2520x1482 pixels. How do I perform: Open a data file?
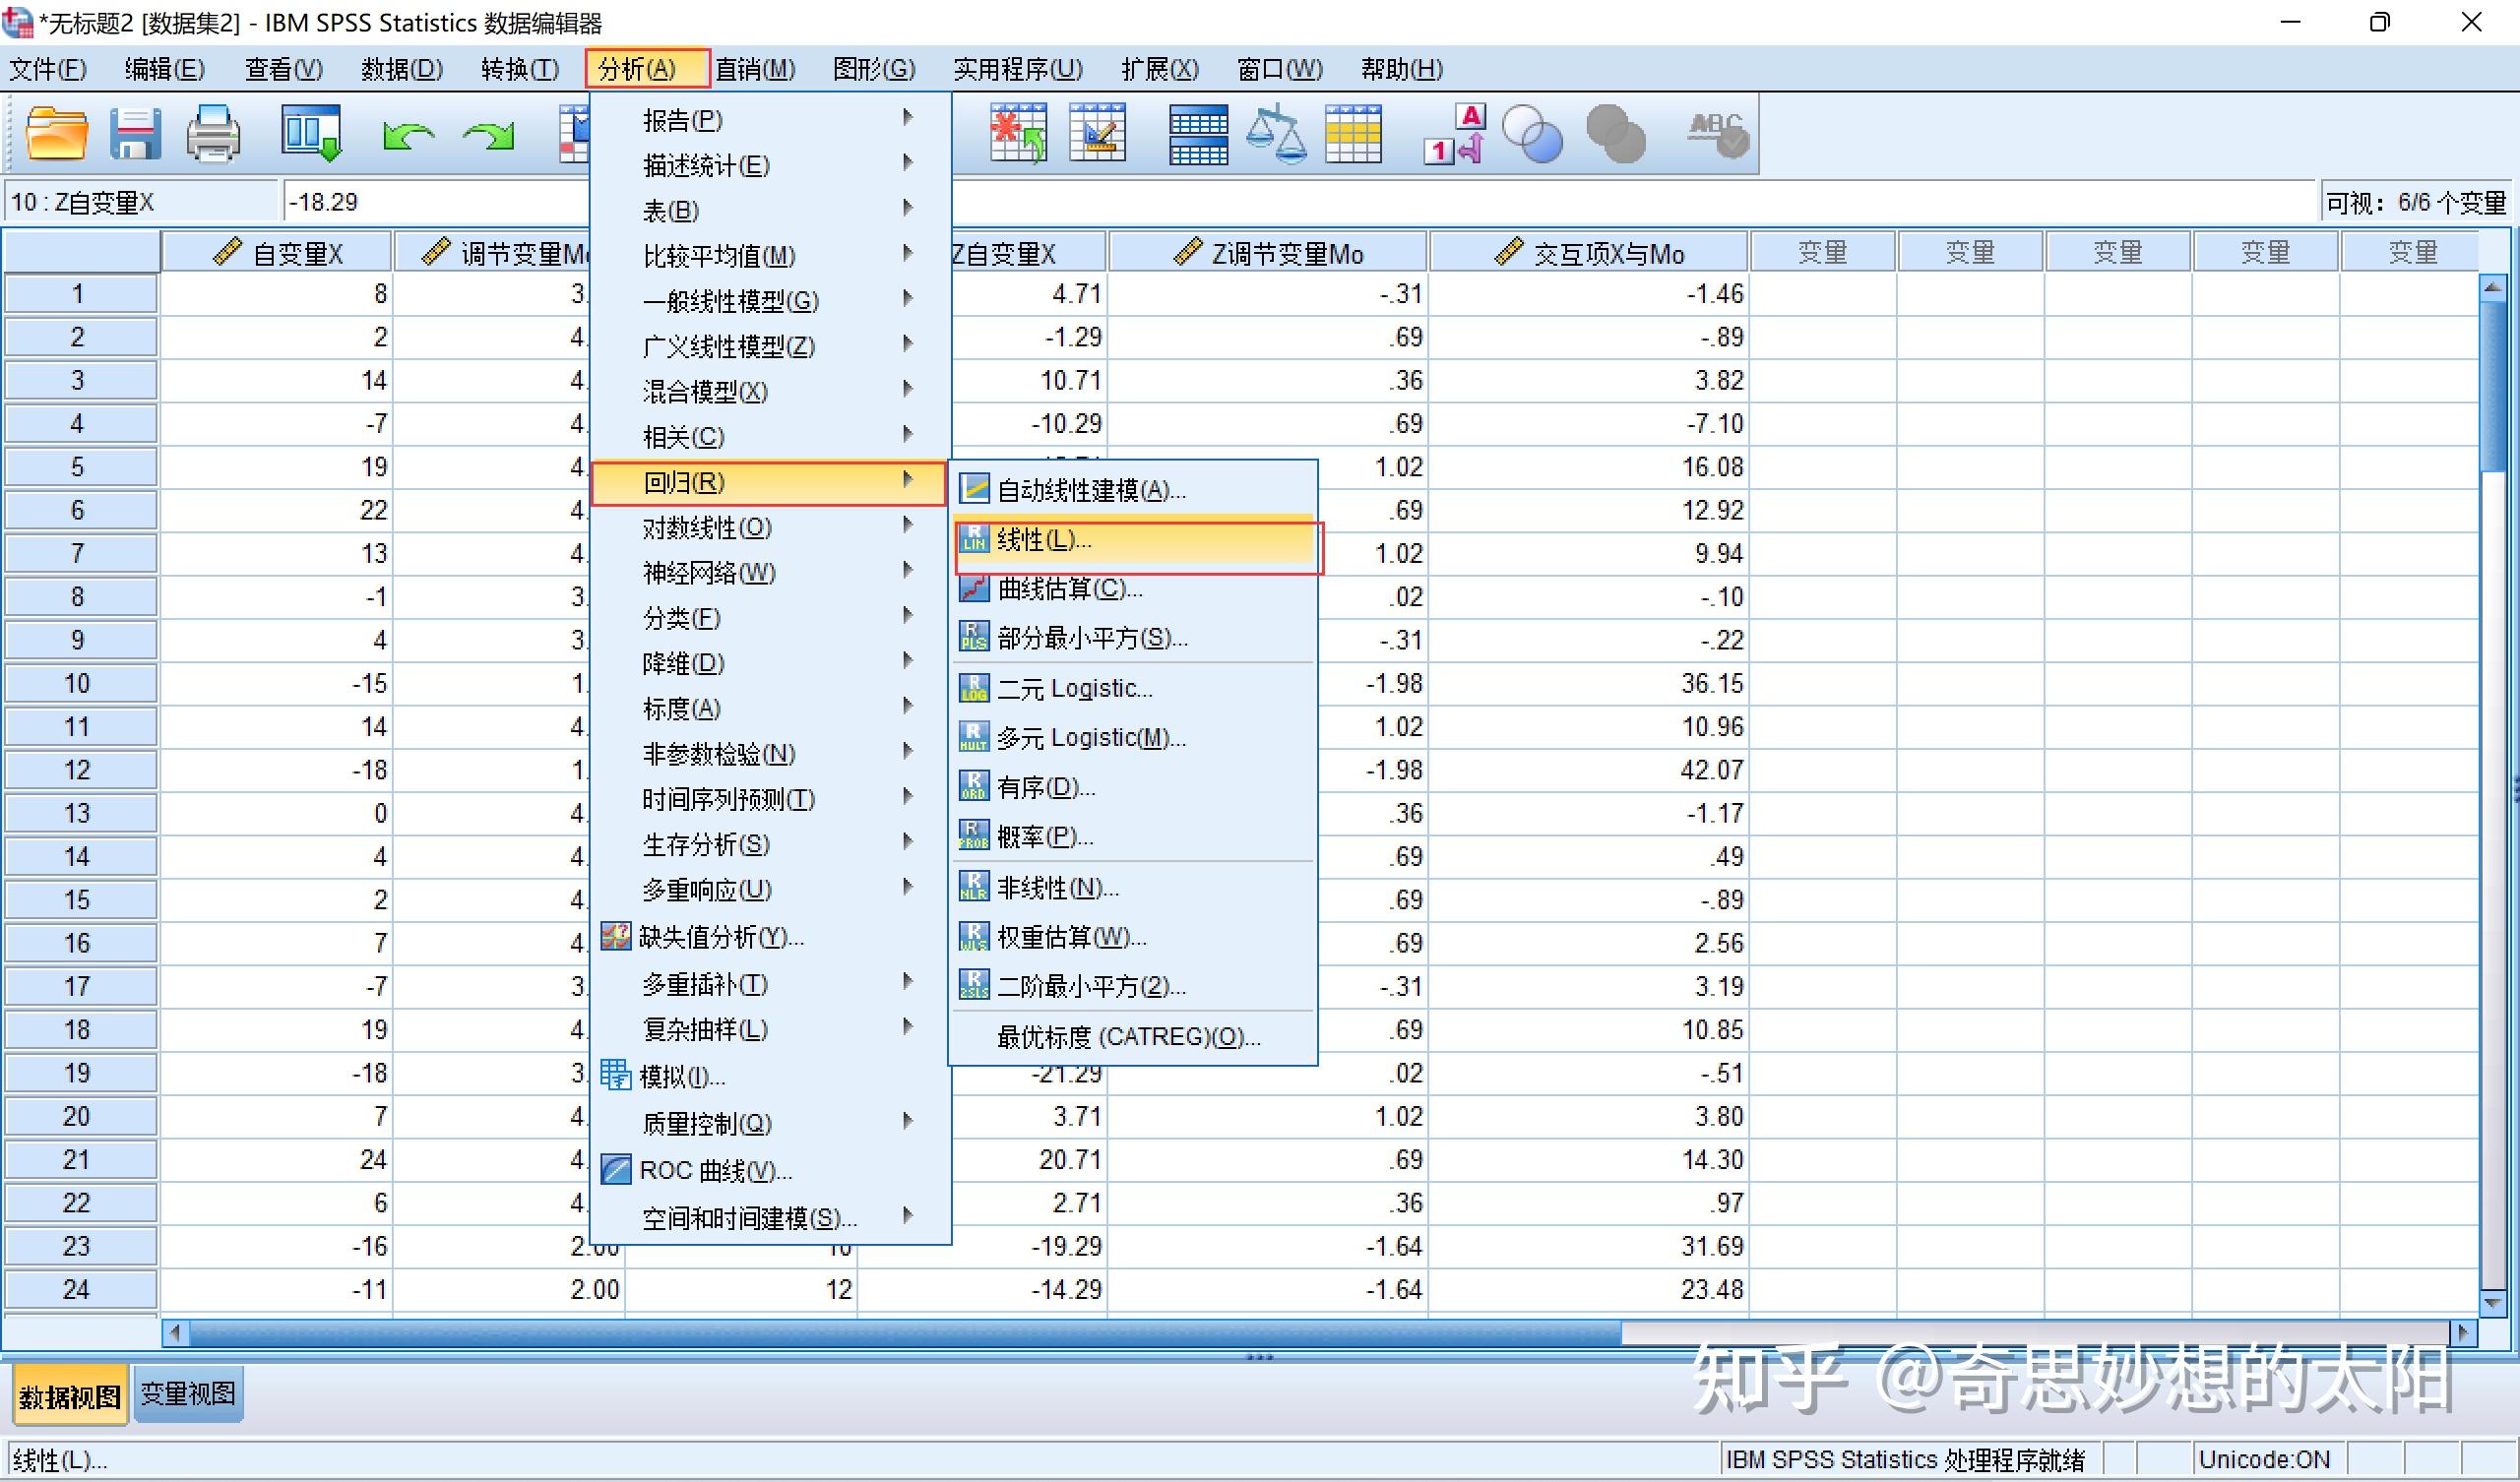[55, 133]
